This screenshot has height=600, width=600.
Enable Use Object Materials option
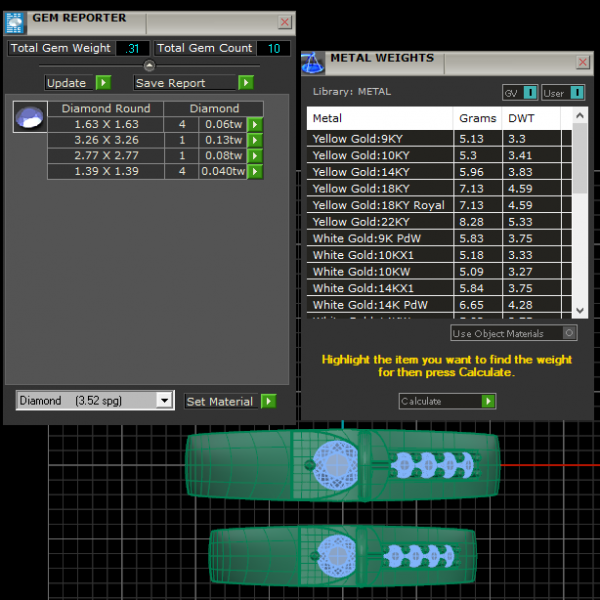click(570, 333)
